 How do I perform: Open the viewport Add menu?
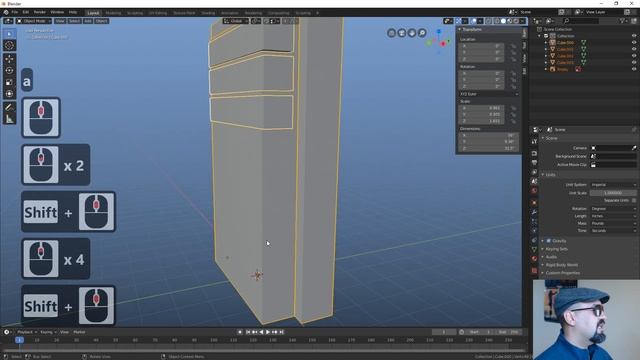tap(88, 21)
